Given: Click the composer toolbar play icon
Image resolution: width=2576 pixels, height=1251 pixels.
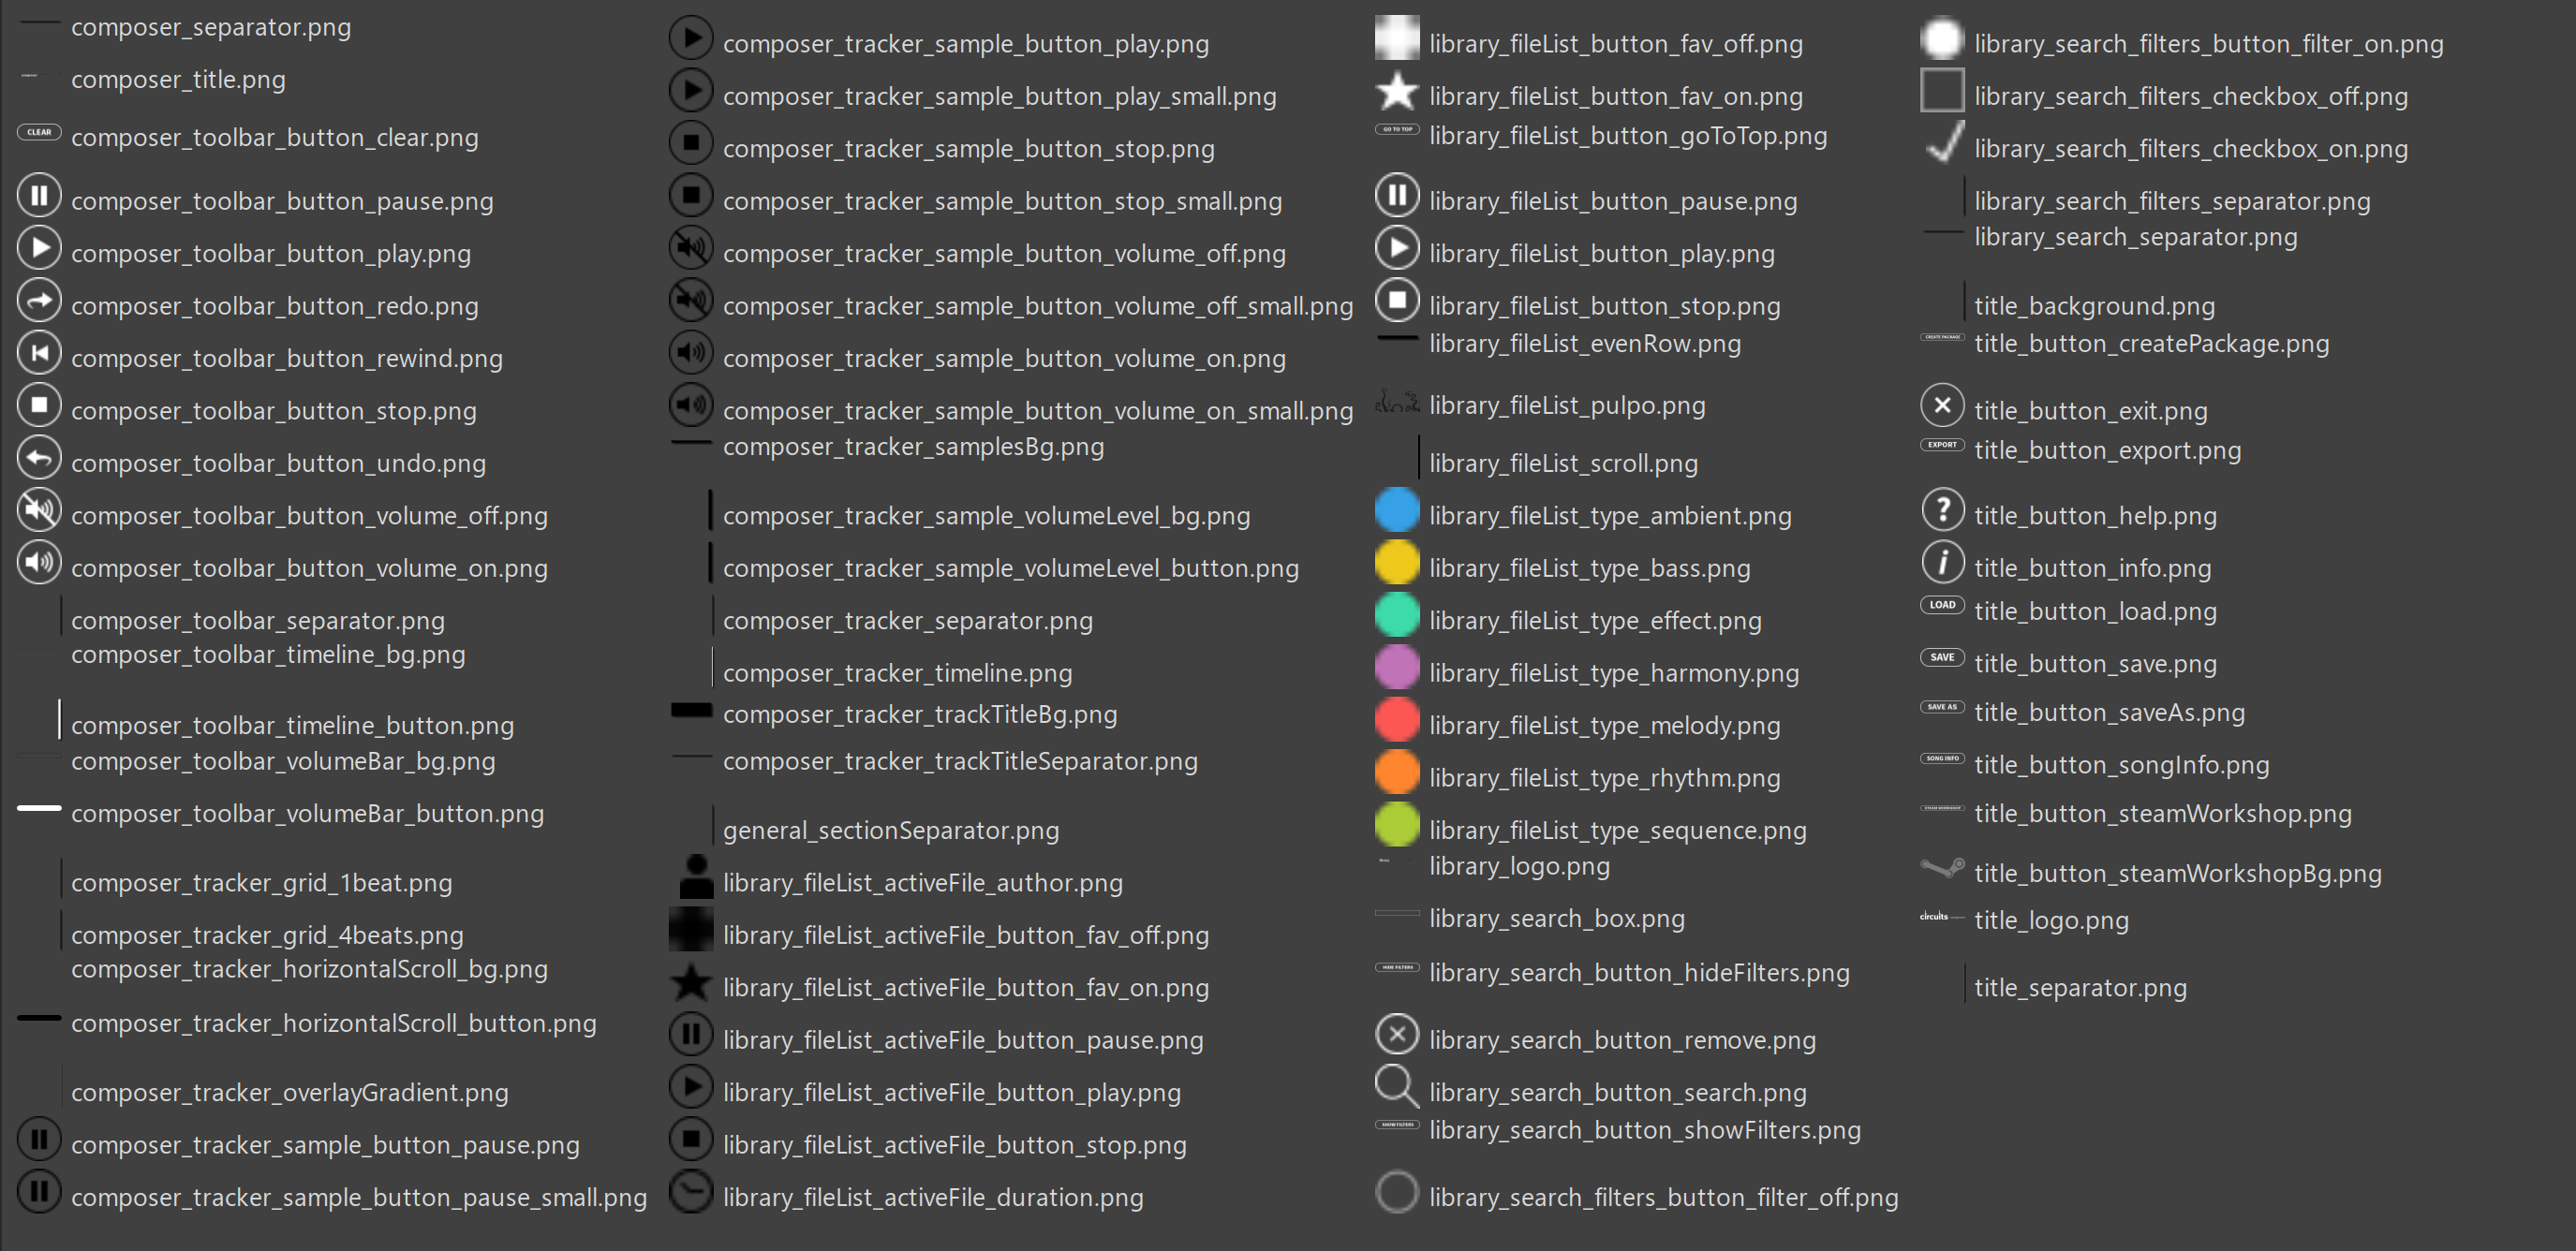Looking at the screenshot, I should [x=39, y=248].
